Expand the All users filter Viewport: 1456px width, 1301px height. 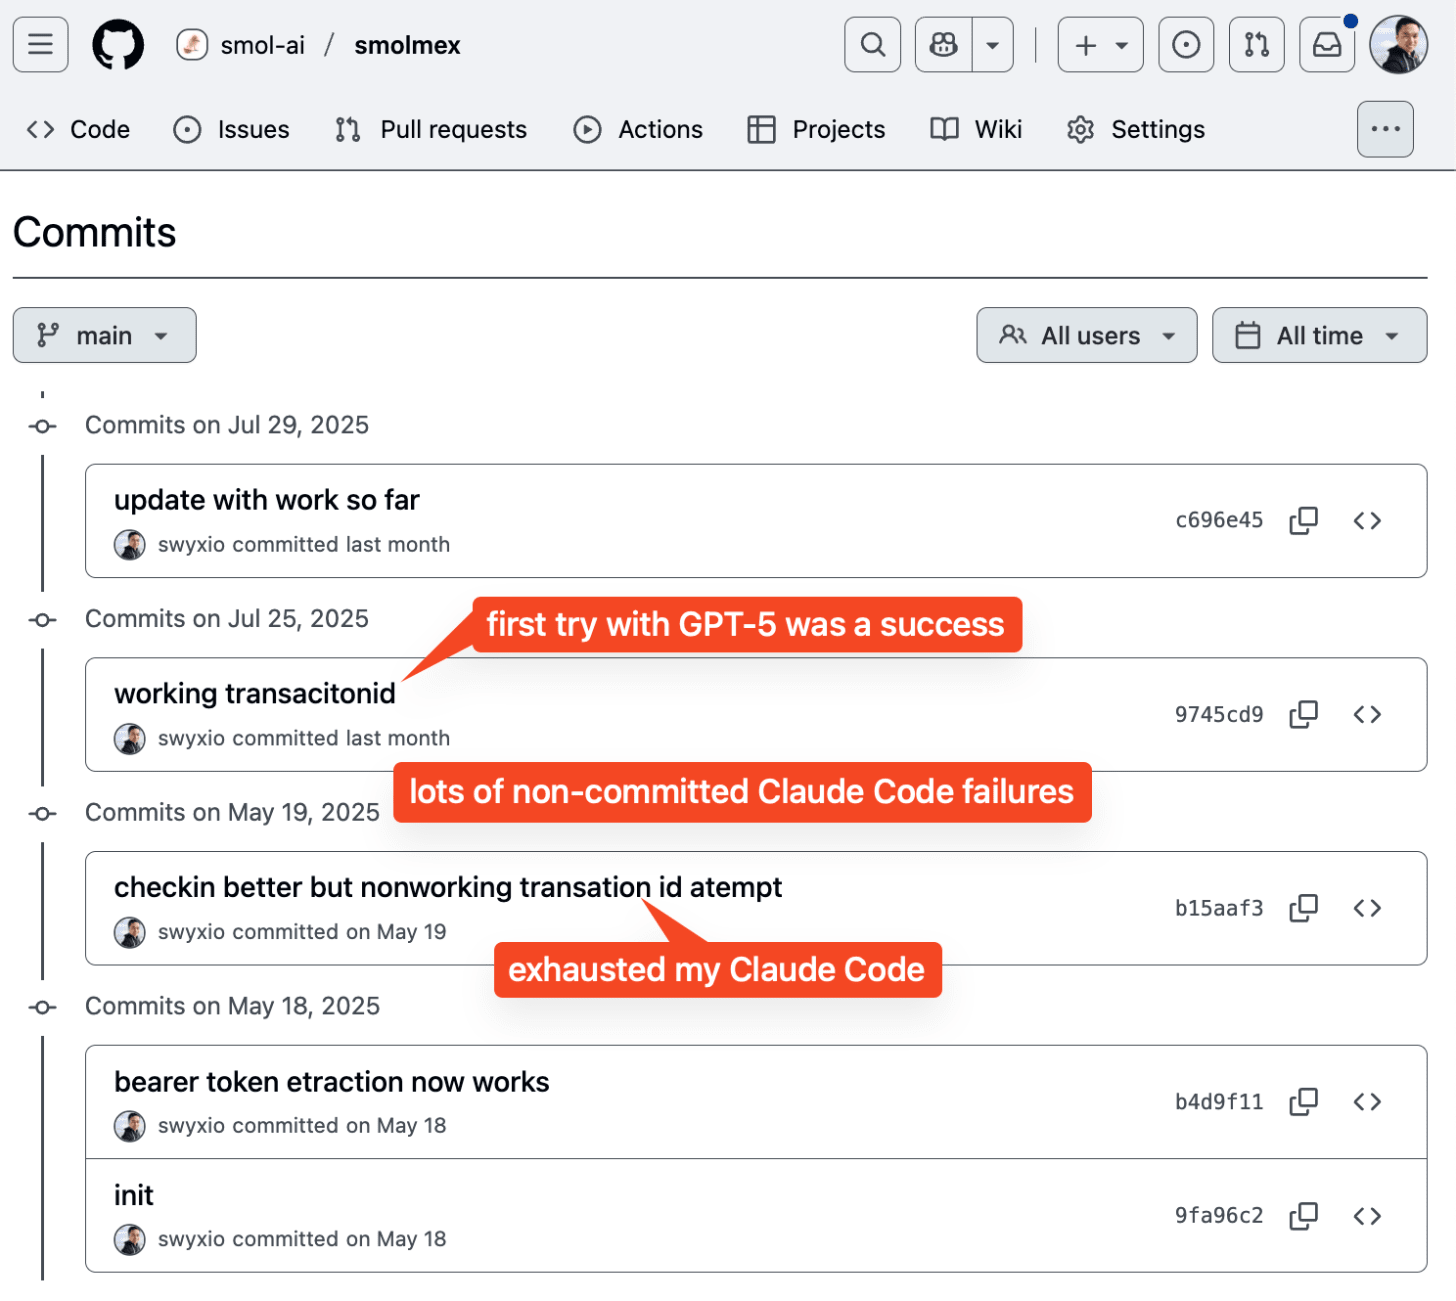click(1087, 335)
